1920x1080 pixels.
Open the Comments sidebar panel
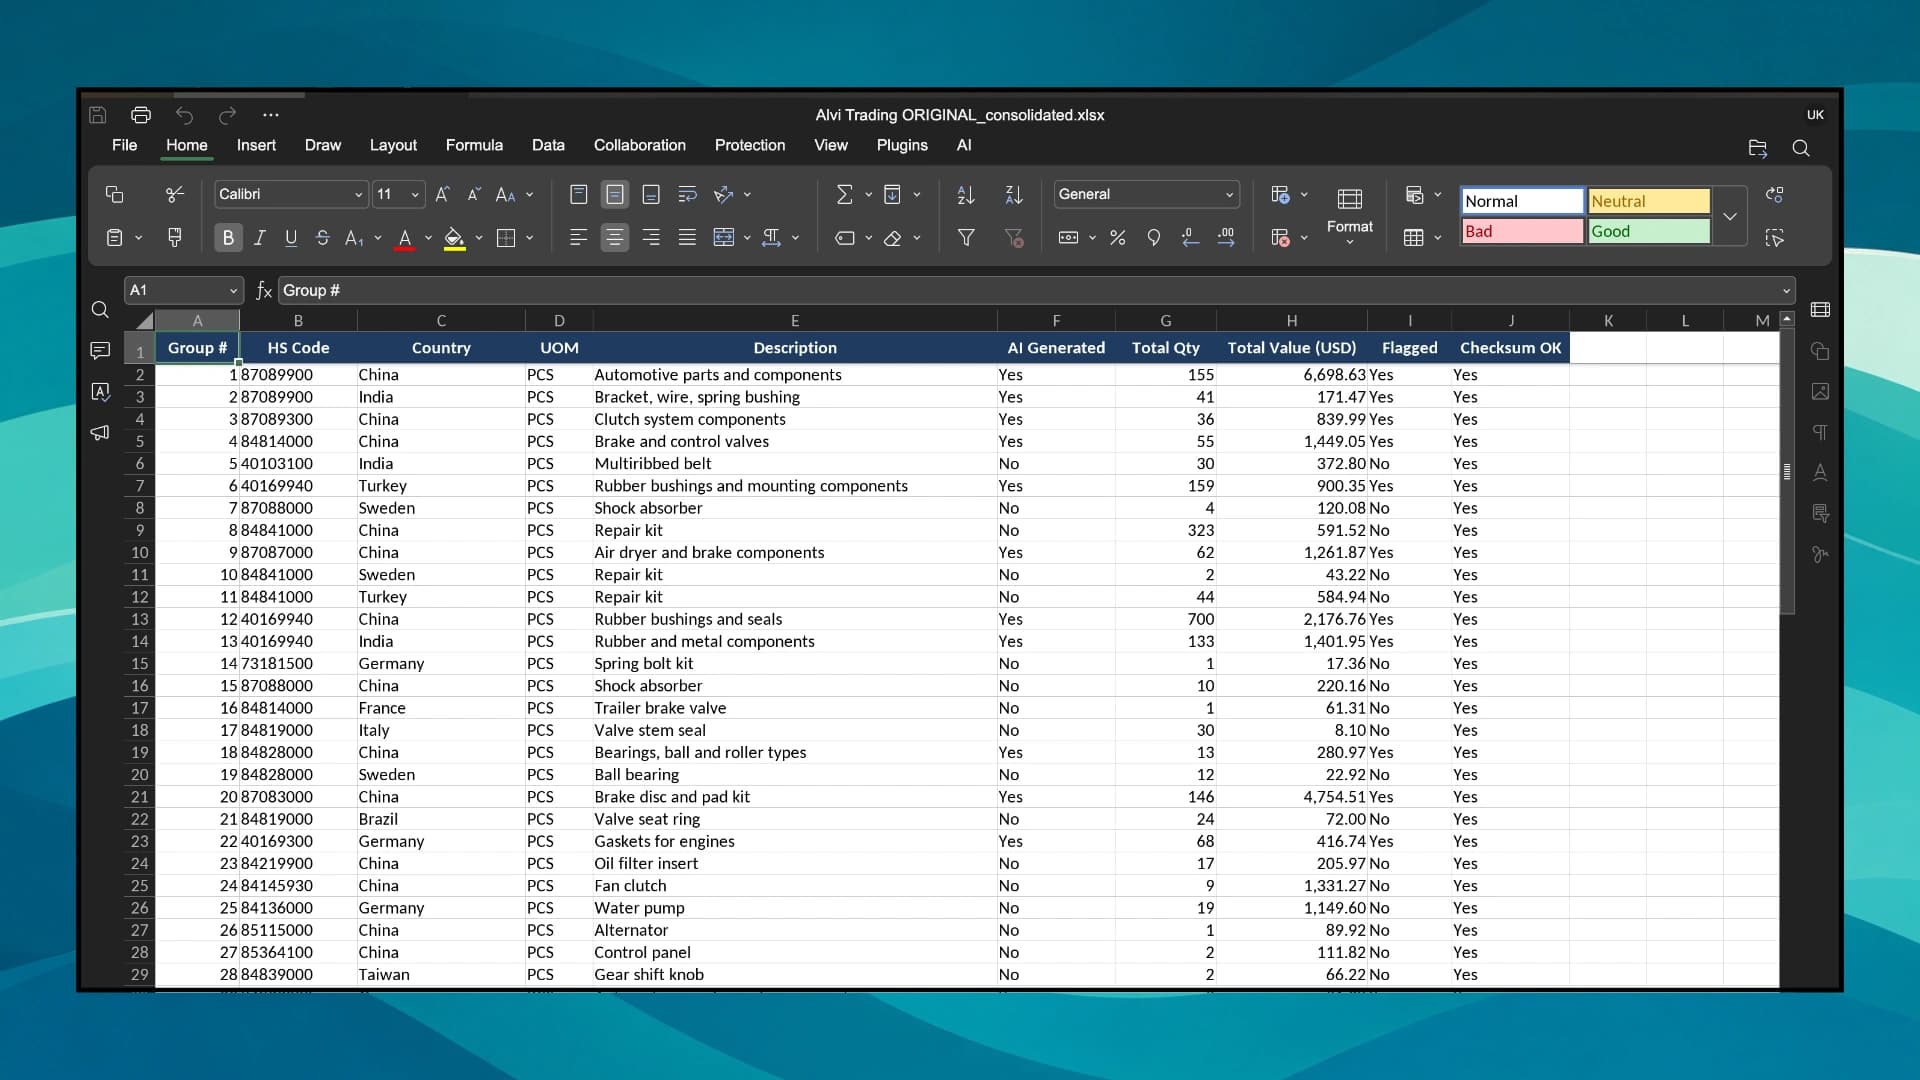tap(100, 350)
